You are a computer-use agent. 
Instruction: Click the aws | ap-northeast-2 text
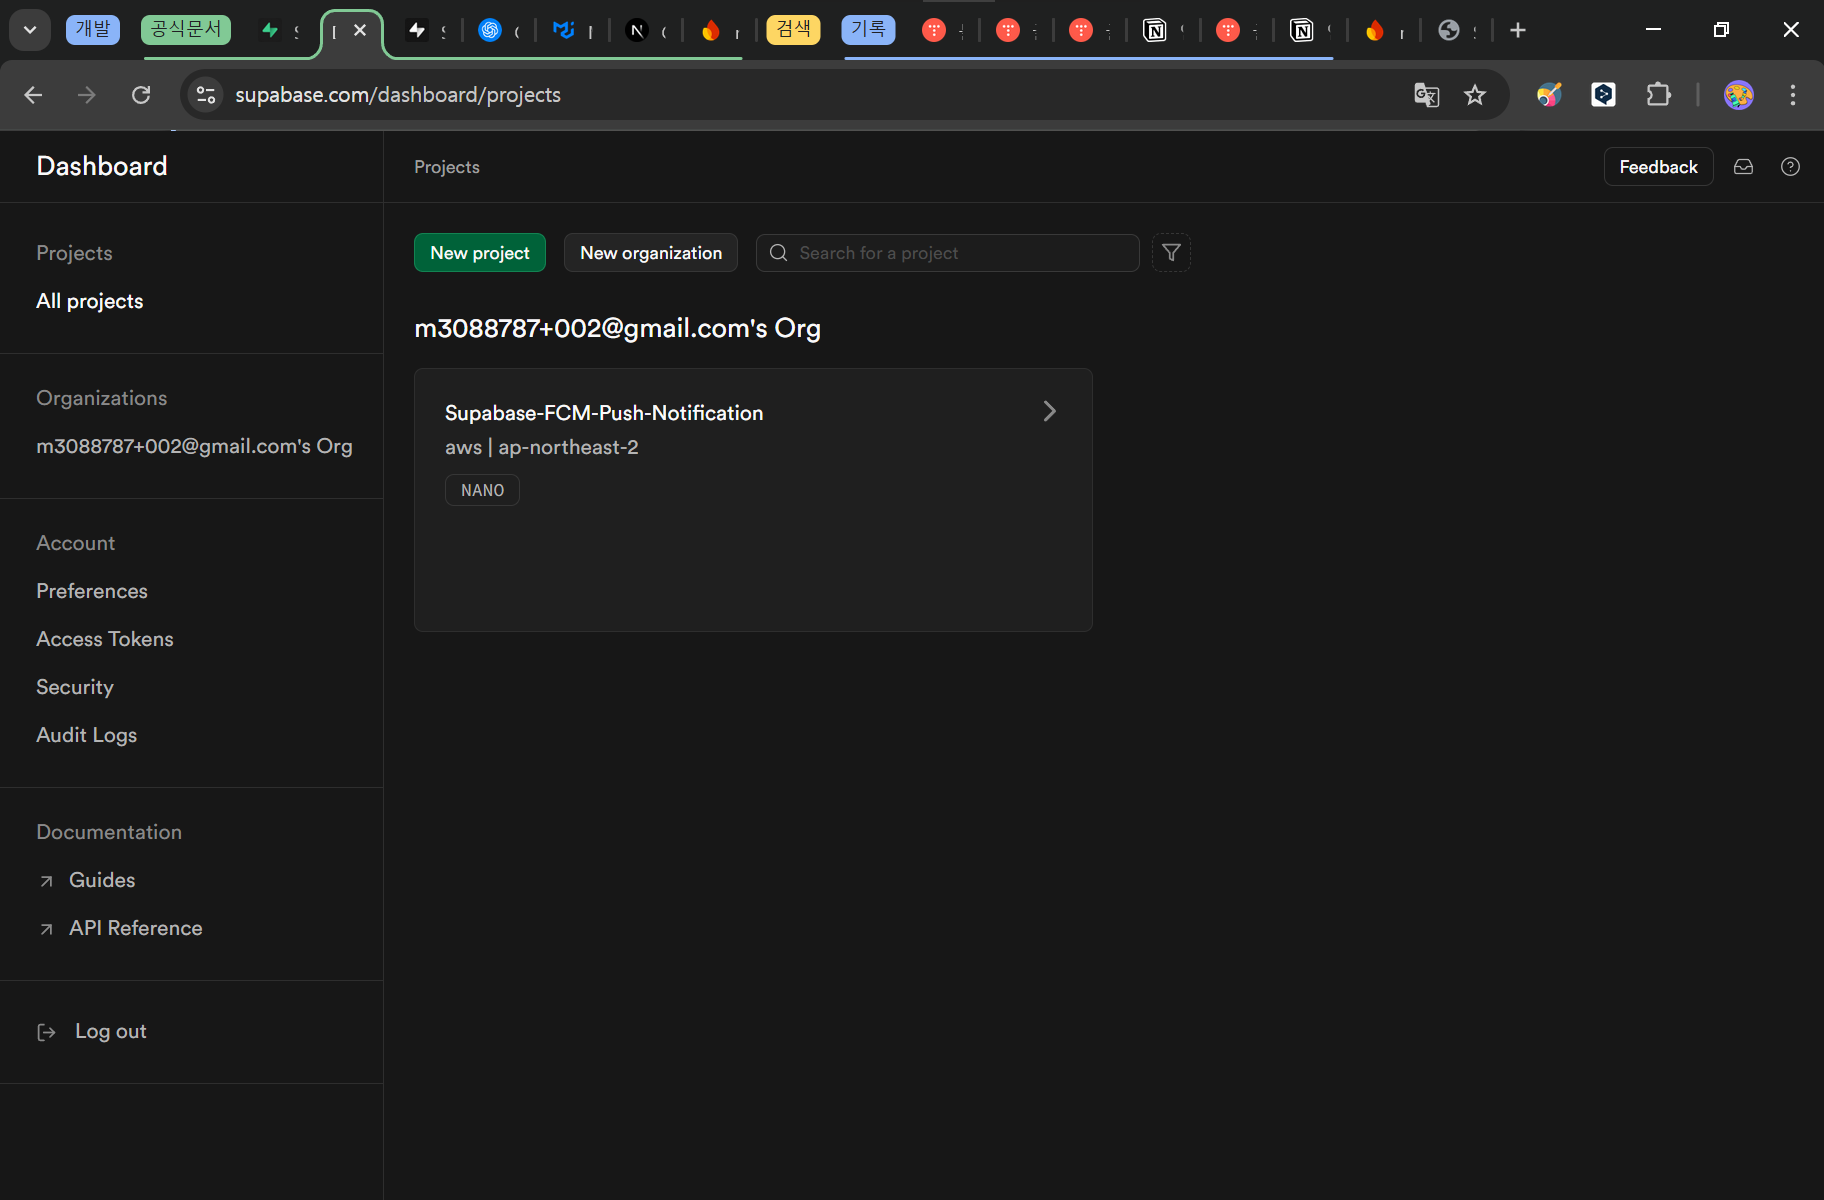(542, 447)
